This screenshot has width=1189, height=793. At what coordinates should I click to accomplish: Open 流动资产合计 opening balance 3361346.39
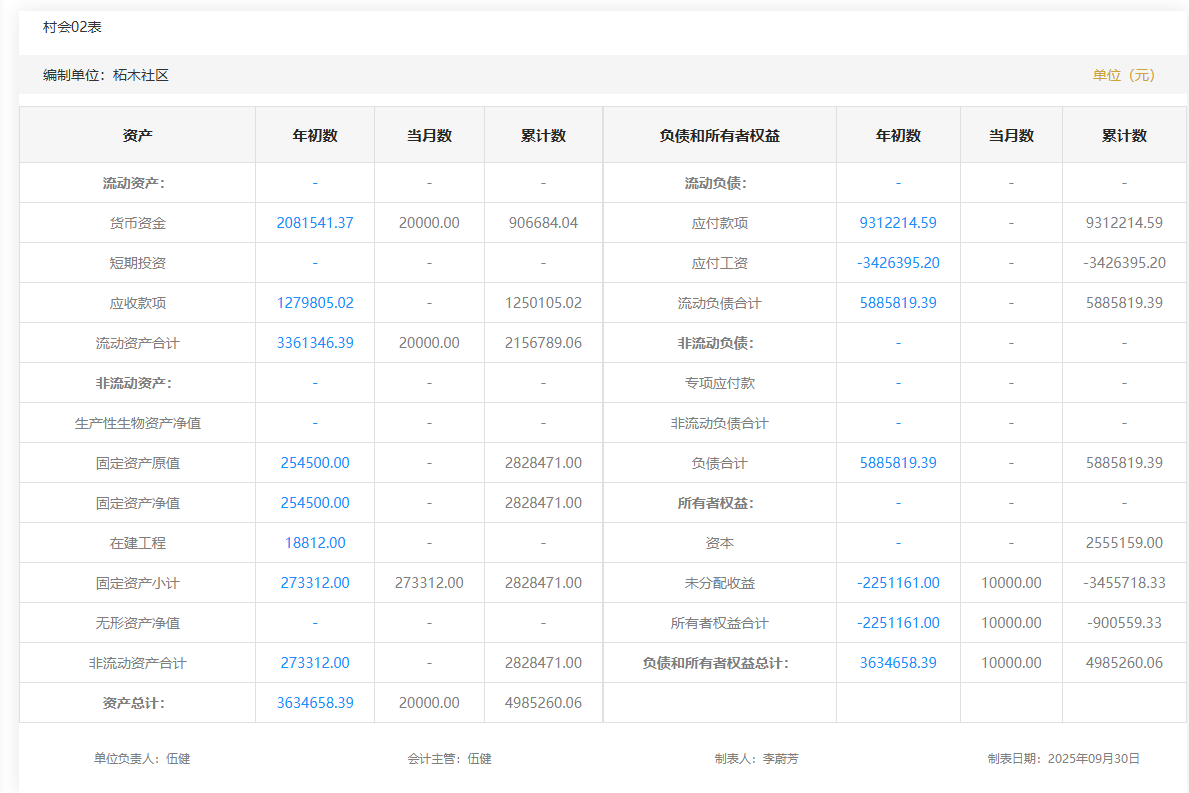[x=315, y=343]
